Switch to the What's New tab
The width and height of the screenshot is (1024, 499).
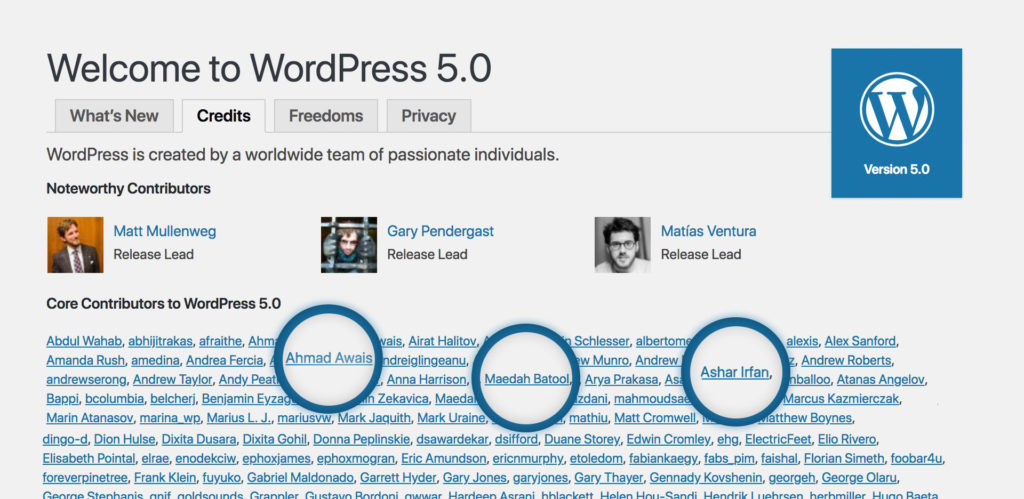pos(114,116)
